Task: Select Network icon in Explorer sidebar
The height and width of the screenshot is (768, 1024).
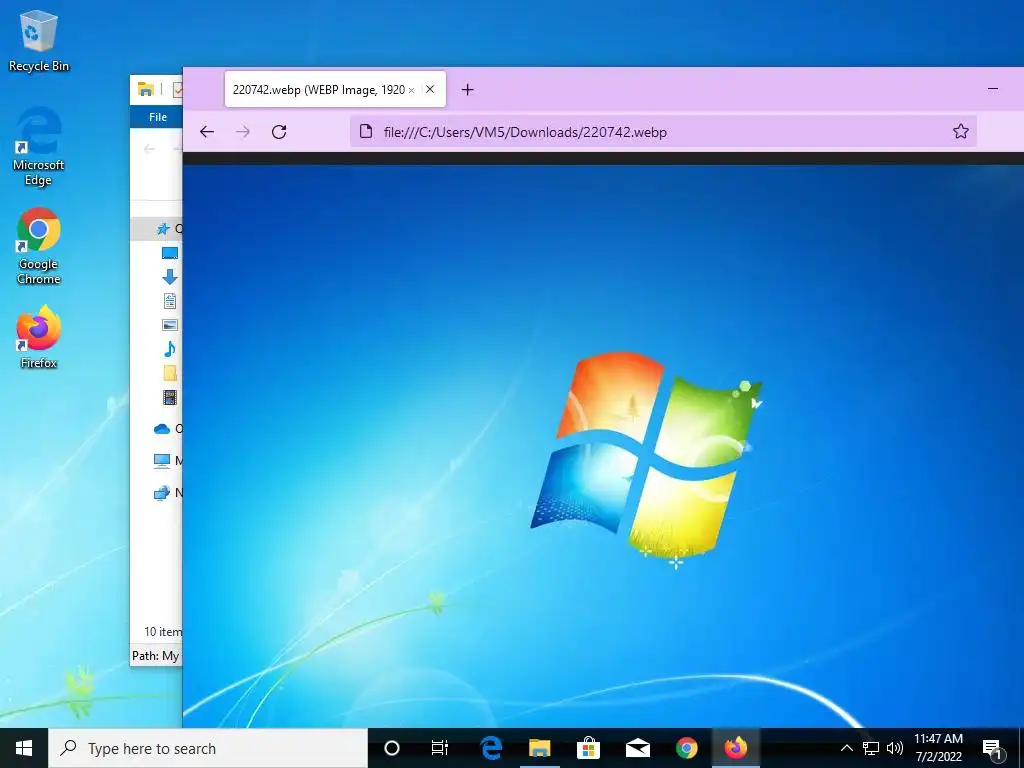Action: (x=161, y=492)
